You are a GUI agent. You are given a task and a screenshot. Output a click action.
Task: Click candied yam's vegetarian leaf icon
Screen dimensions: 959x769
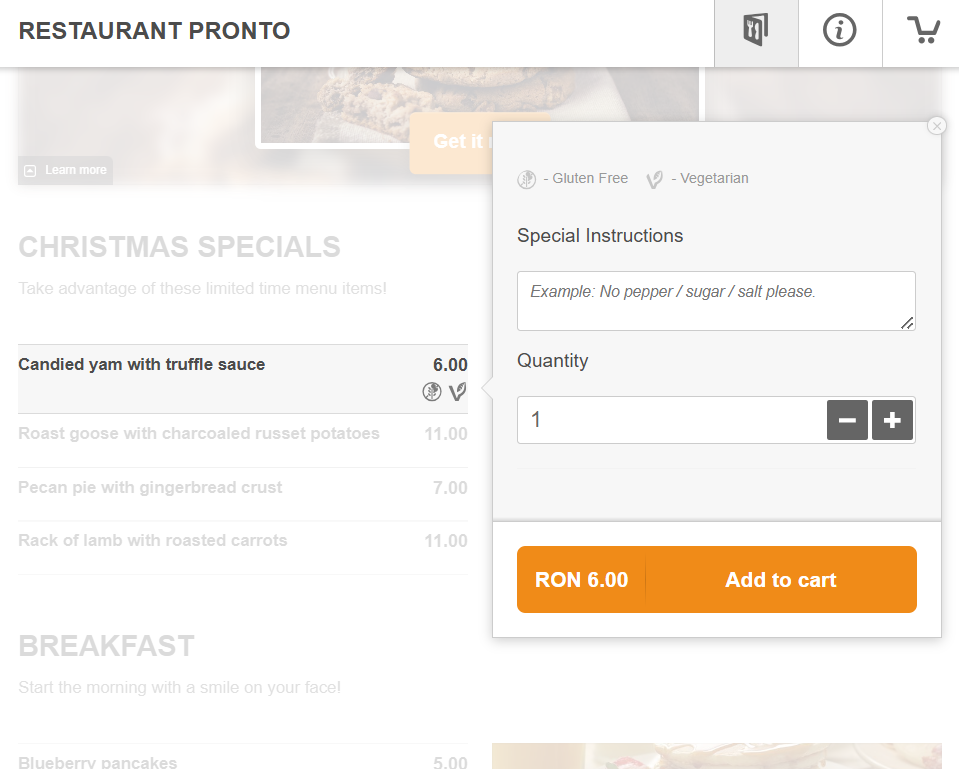coord(458,392)
